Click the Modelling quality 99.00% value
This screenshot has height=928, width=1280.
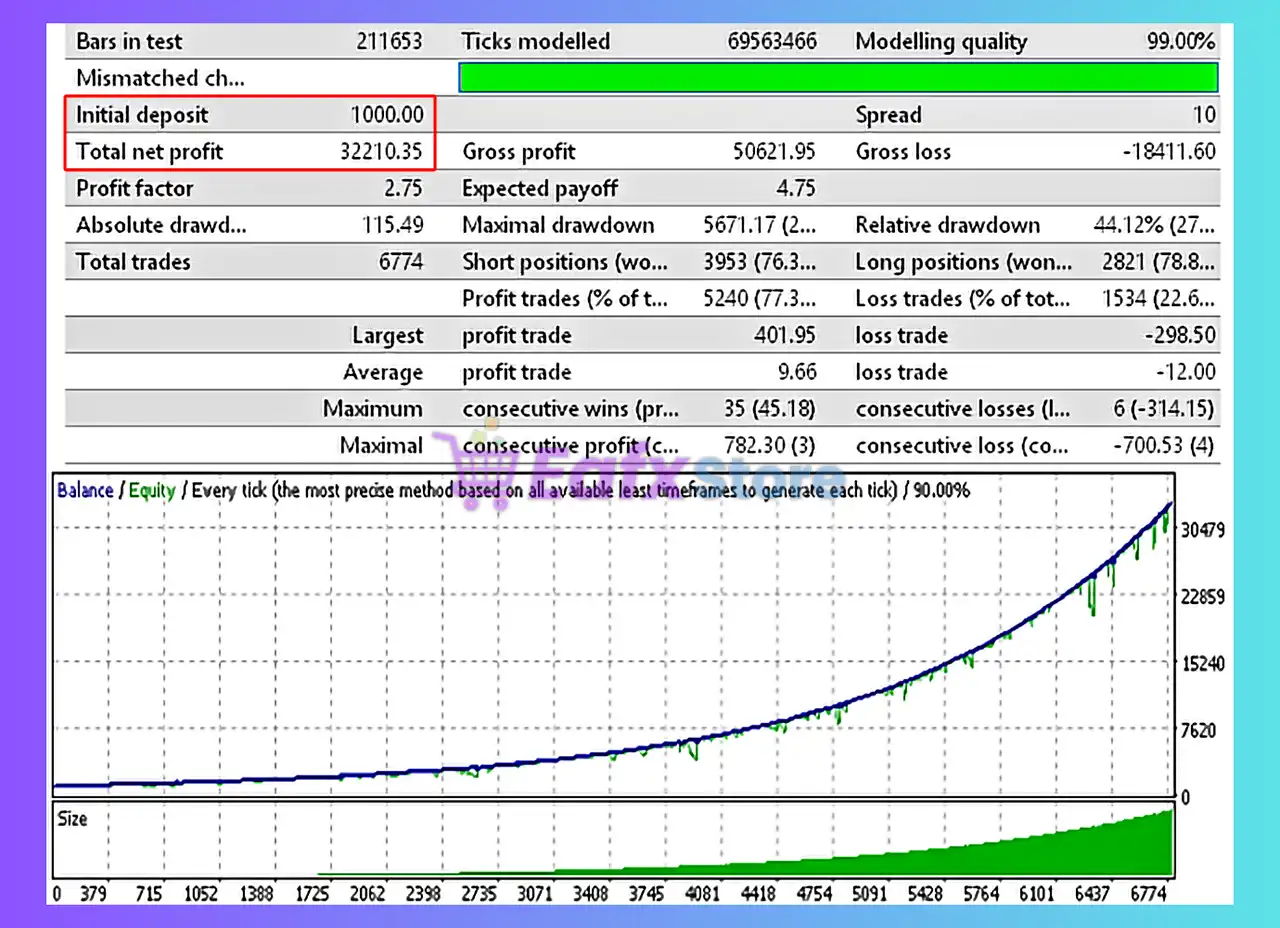click(x=1180, y=42)
